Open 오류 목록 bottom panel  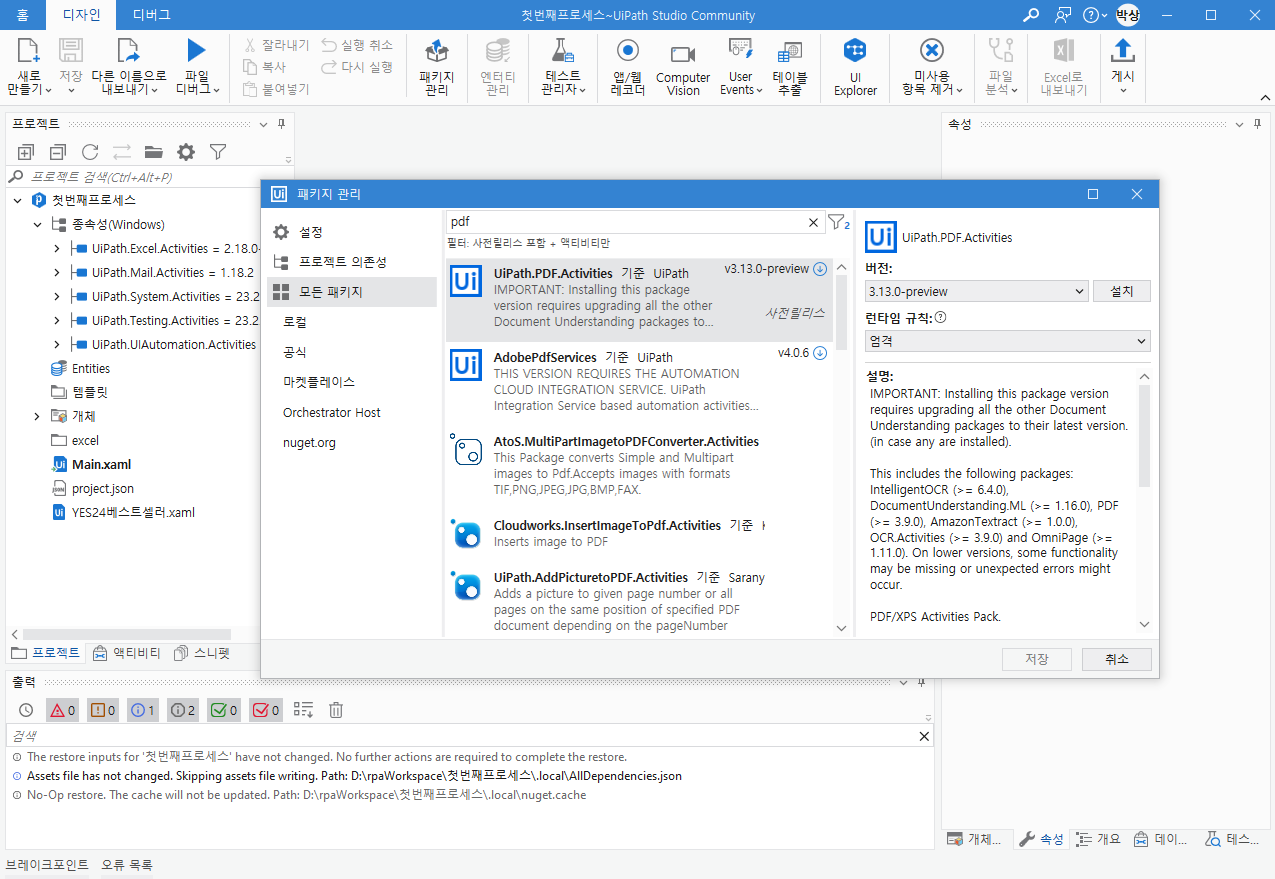tap(127, 865)
